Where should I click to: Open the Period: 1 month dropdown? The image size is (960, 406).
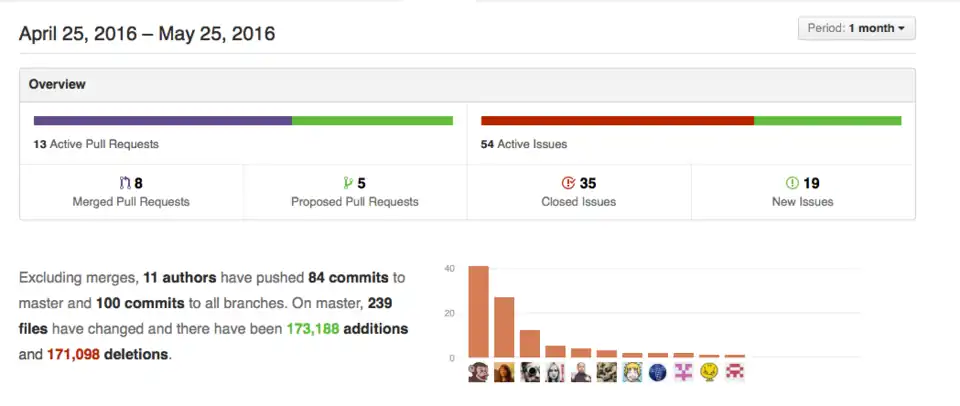click(x=856, y=28)
